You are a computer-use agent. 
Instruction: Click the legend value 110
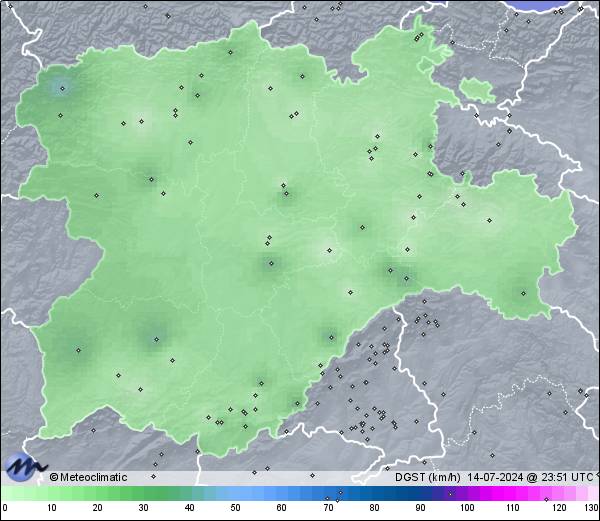[513, 508]
